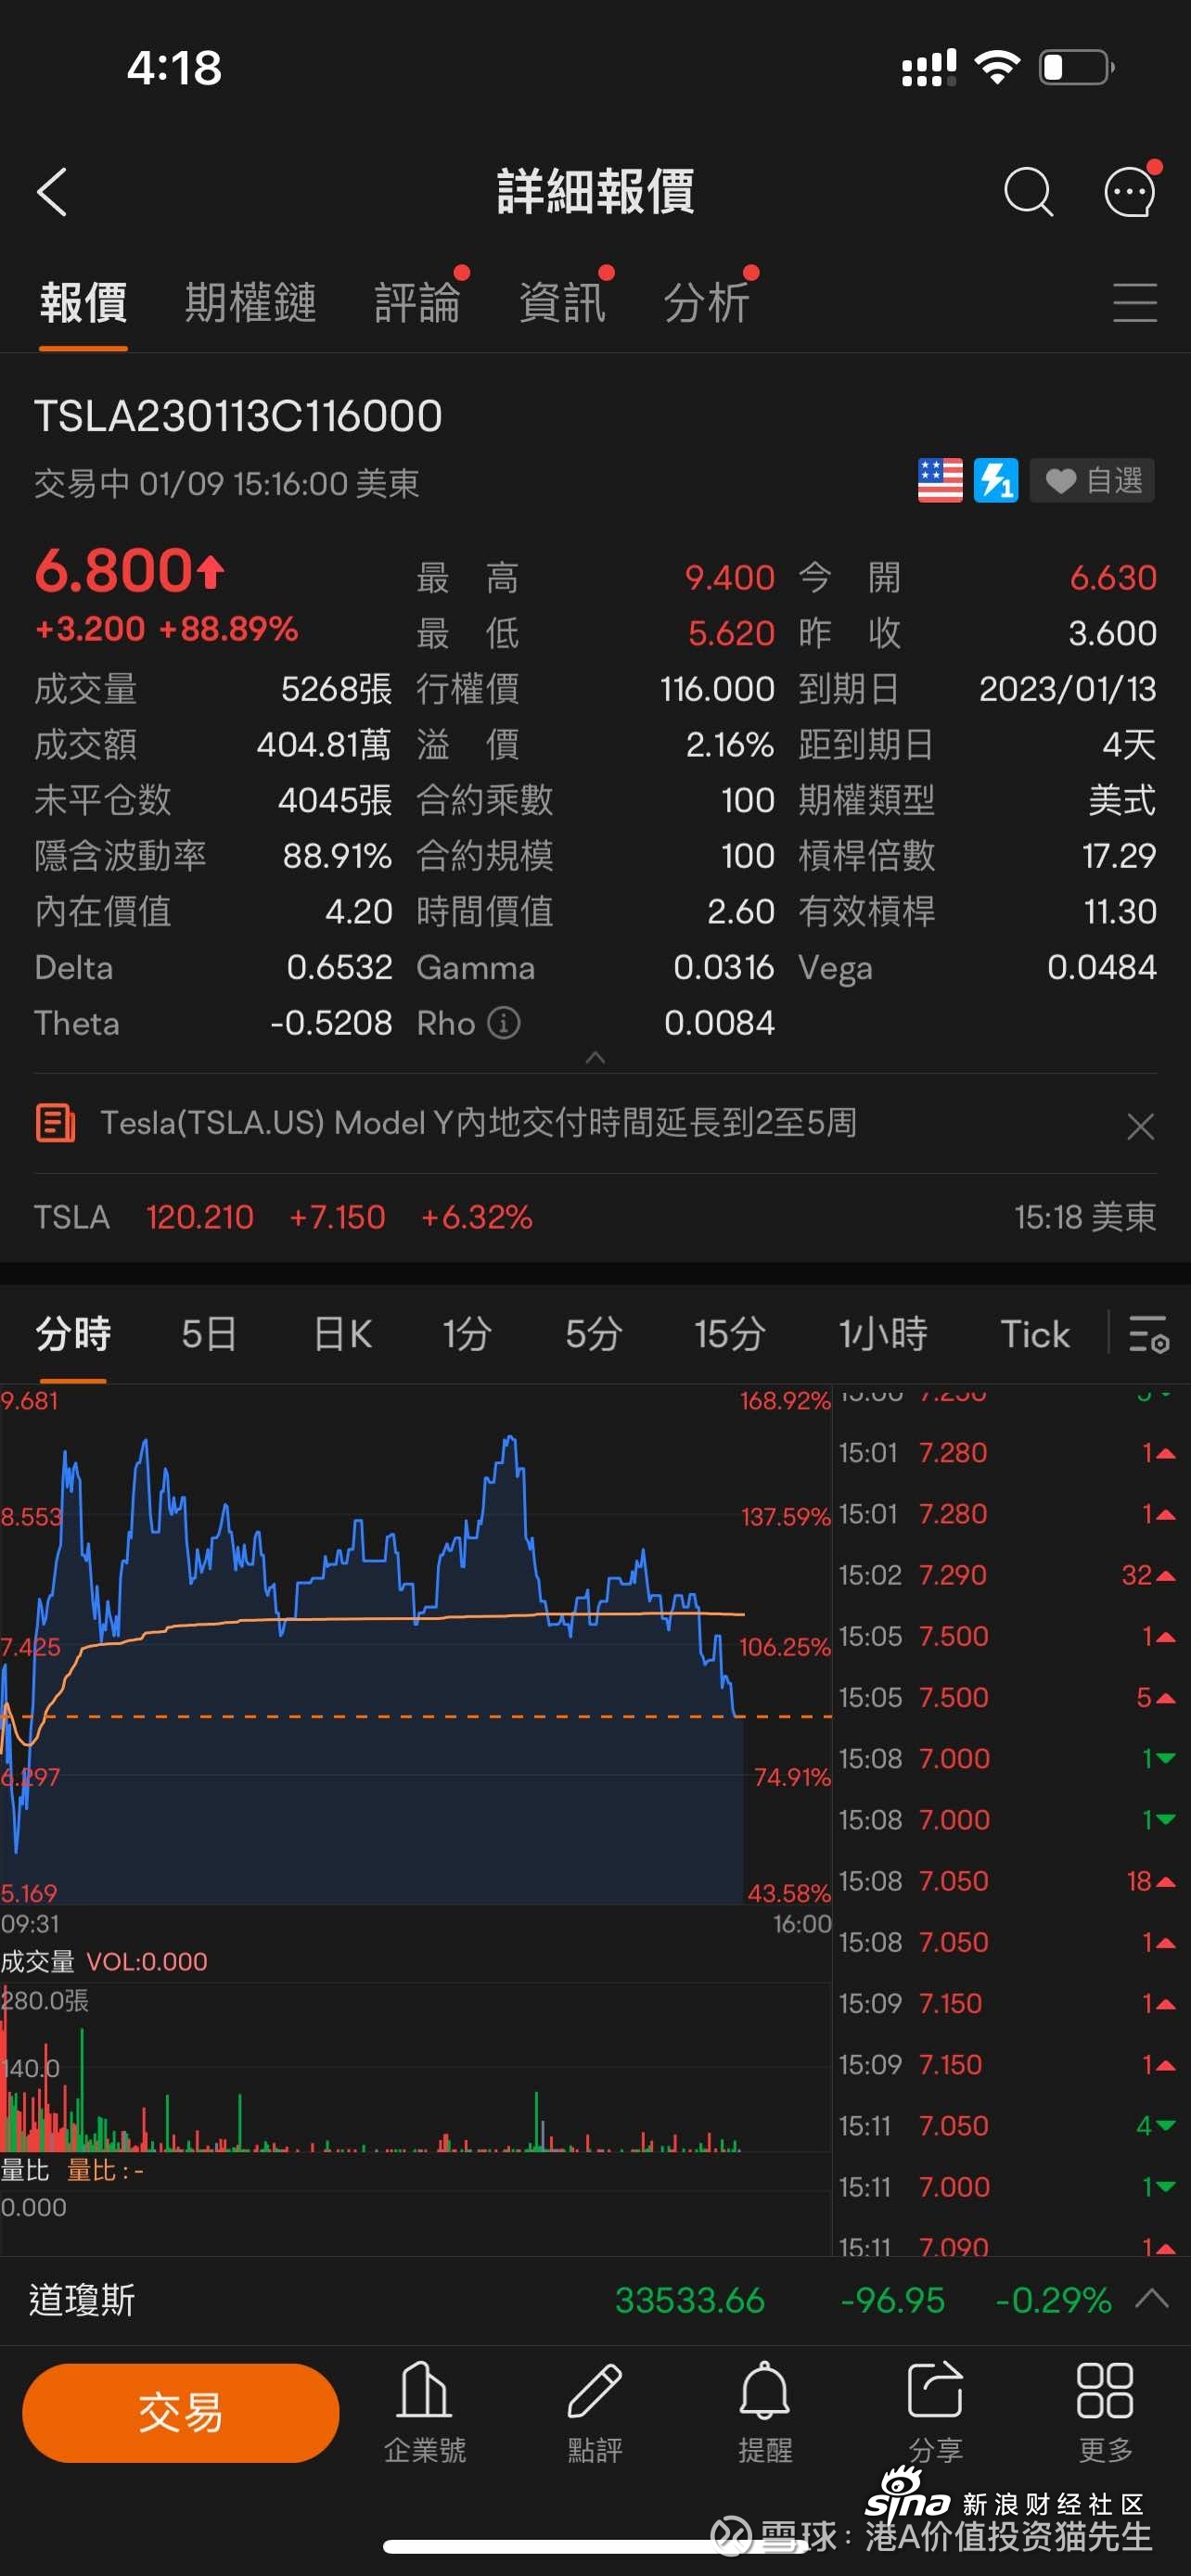Image resolution: width=1191 pixels, height=2576 pixels.
Task: Tap the US flag market icon
Action: click(x=940, y=481)
